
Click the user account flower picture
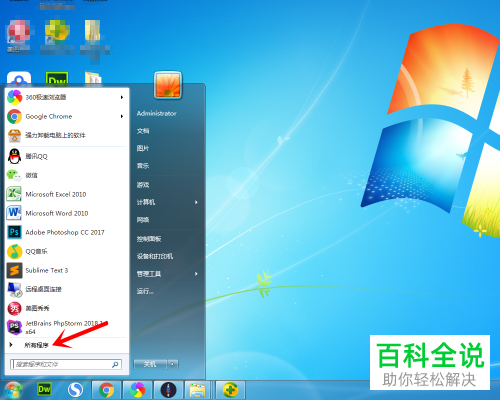click(168, 85)
